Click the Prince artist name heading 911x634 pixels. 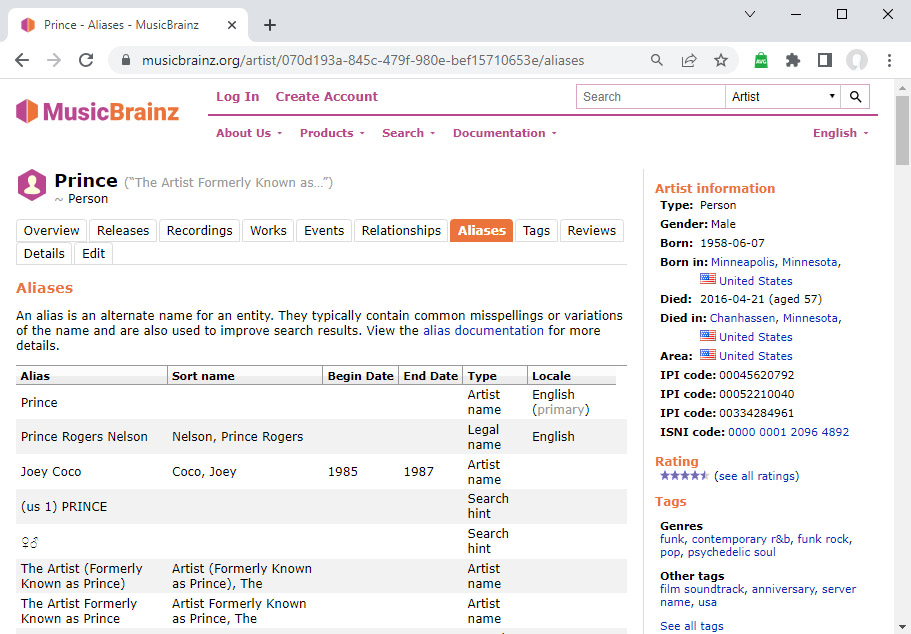click(x=86, y=181)
